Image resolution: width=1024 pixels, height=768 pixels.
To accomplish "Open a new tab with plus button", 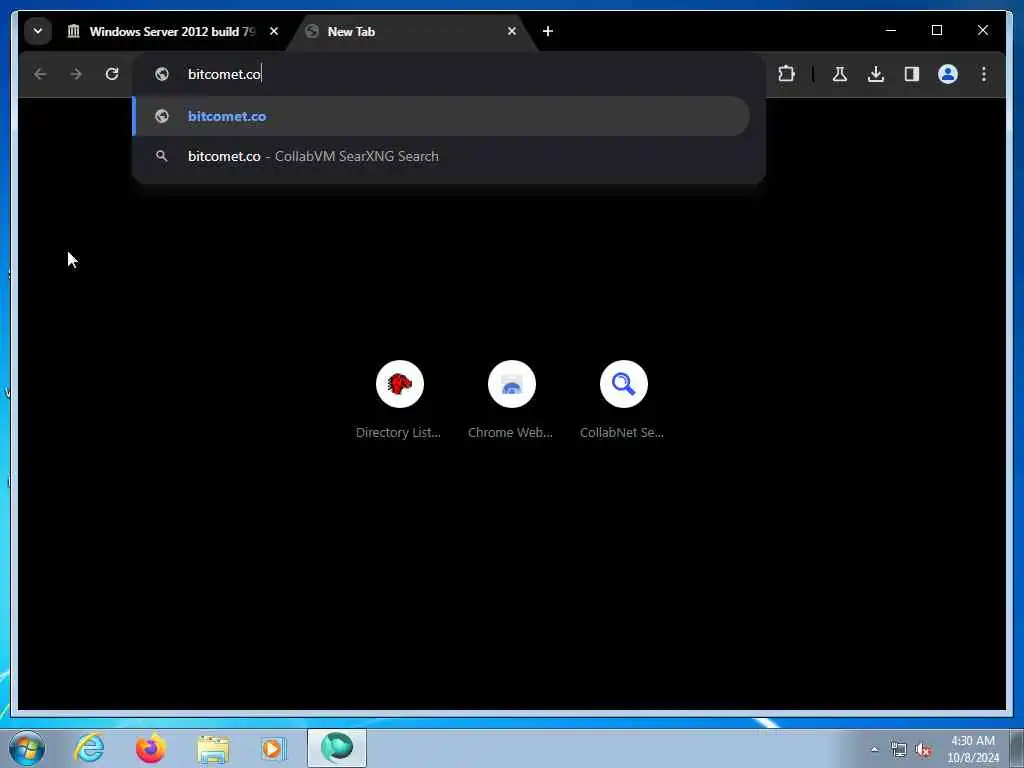I will coord(548,31).
